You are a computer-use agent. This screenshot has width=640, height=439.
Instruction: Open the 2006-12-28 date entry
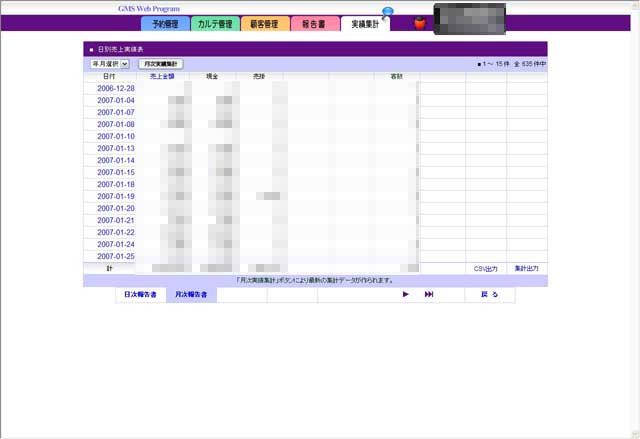click(116, 88)
